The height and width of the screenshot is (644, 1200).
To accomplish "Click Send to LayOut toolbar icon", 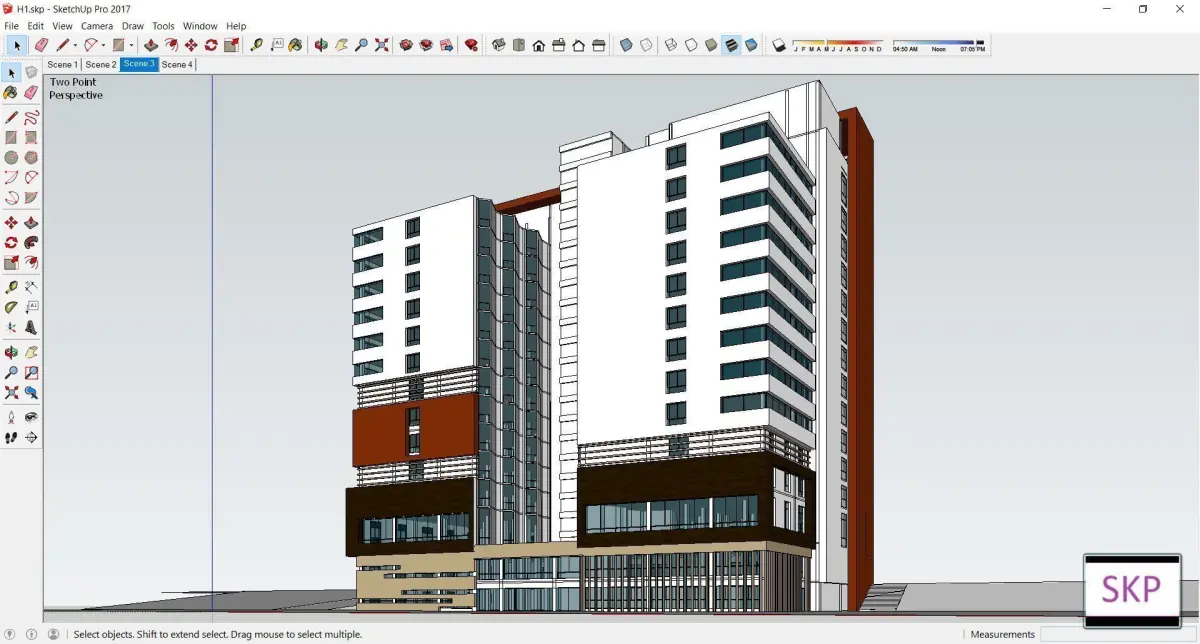I will [x=446, y=45].
